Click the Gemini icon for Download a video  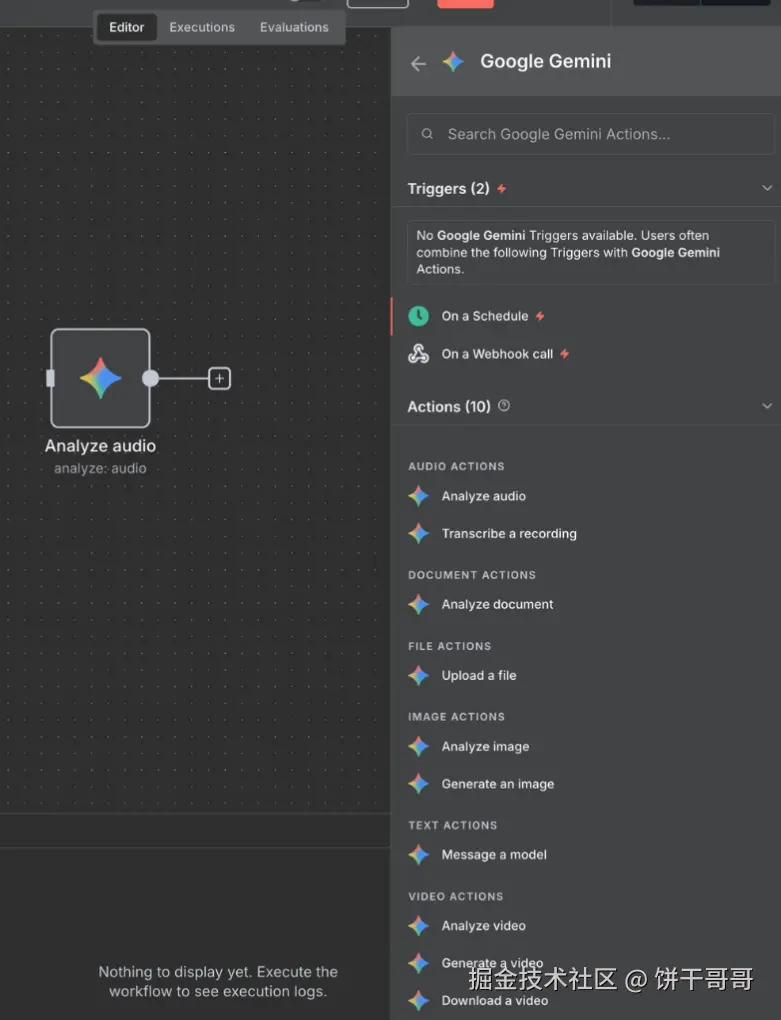click(x=418, y=1000)
